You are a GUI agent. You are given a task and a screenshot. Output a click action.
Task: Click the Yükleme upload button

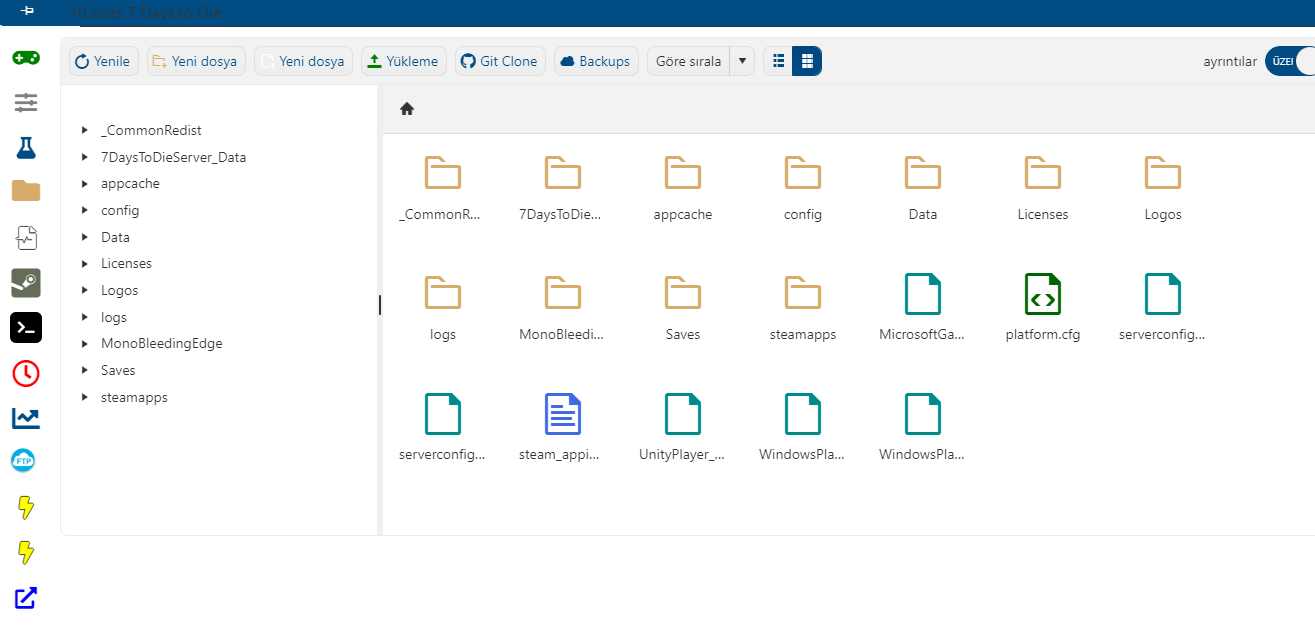(404, 61)
